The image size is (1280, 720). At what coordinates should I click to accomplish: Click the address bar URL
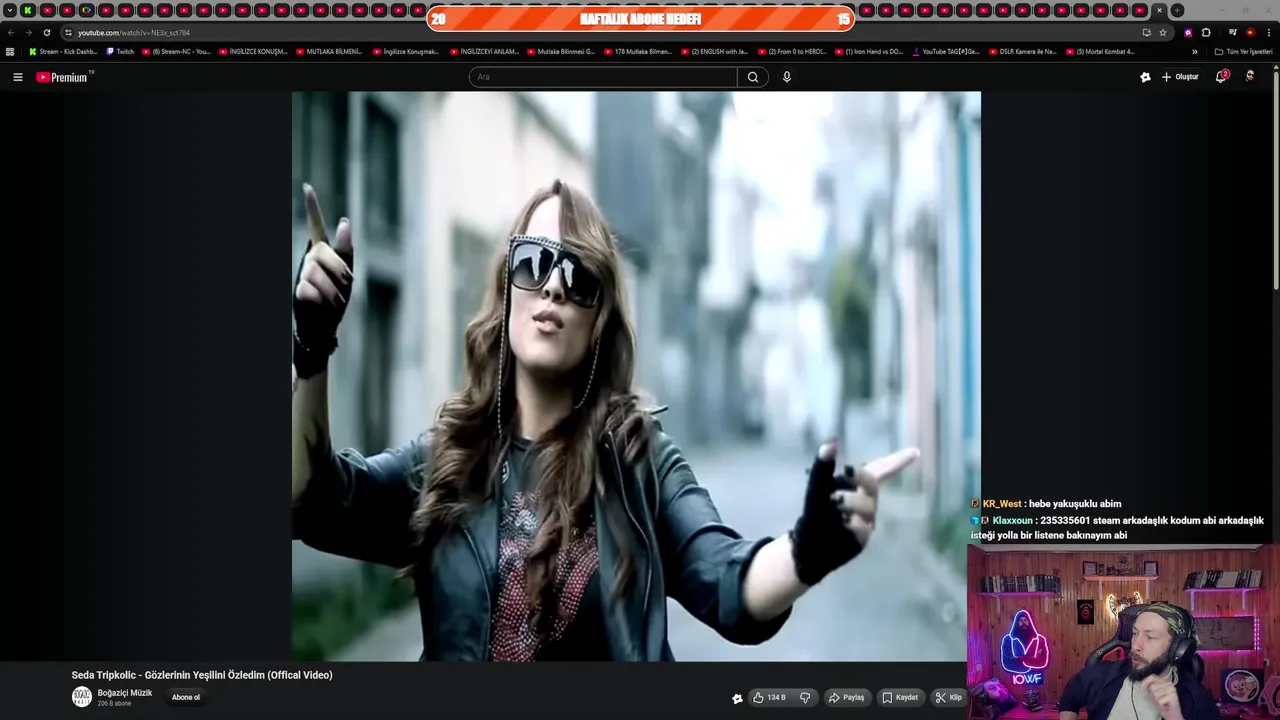click(133, 32)
